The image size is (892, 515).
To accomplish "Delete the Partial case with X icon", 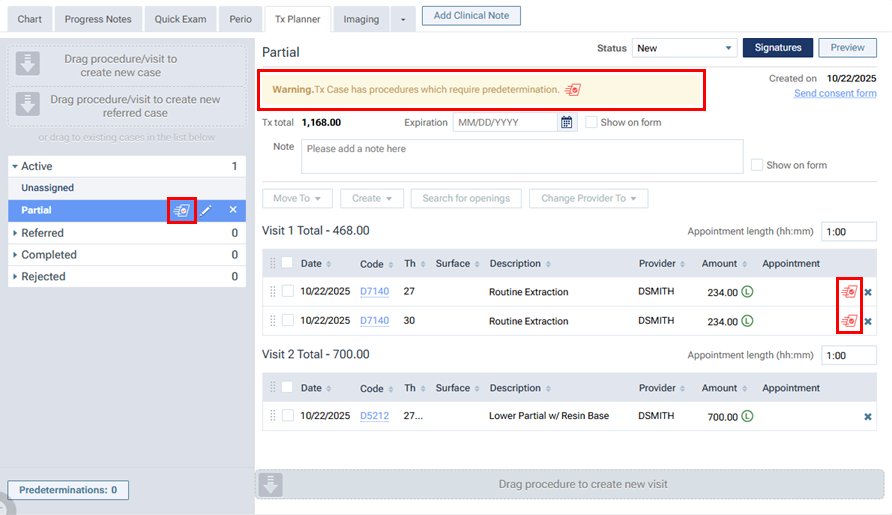I will tap(233, 210).
